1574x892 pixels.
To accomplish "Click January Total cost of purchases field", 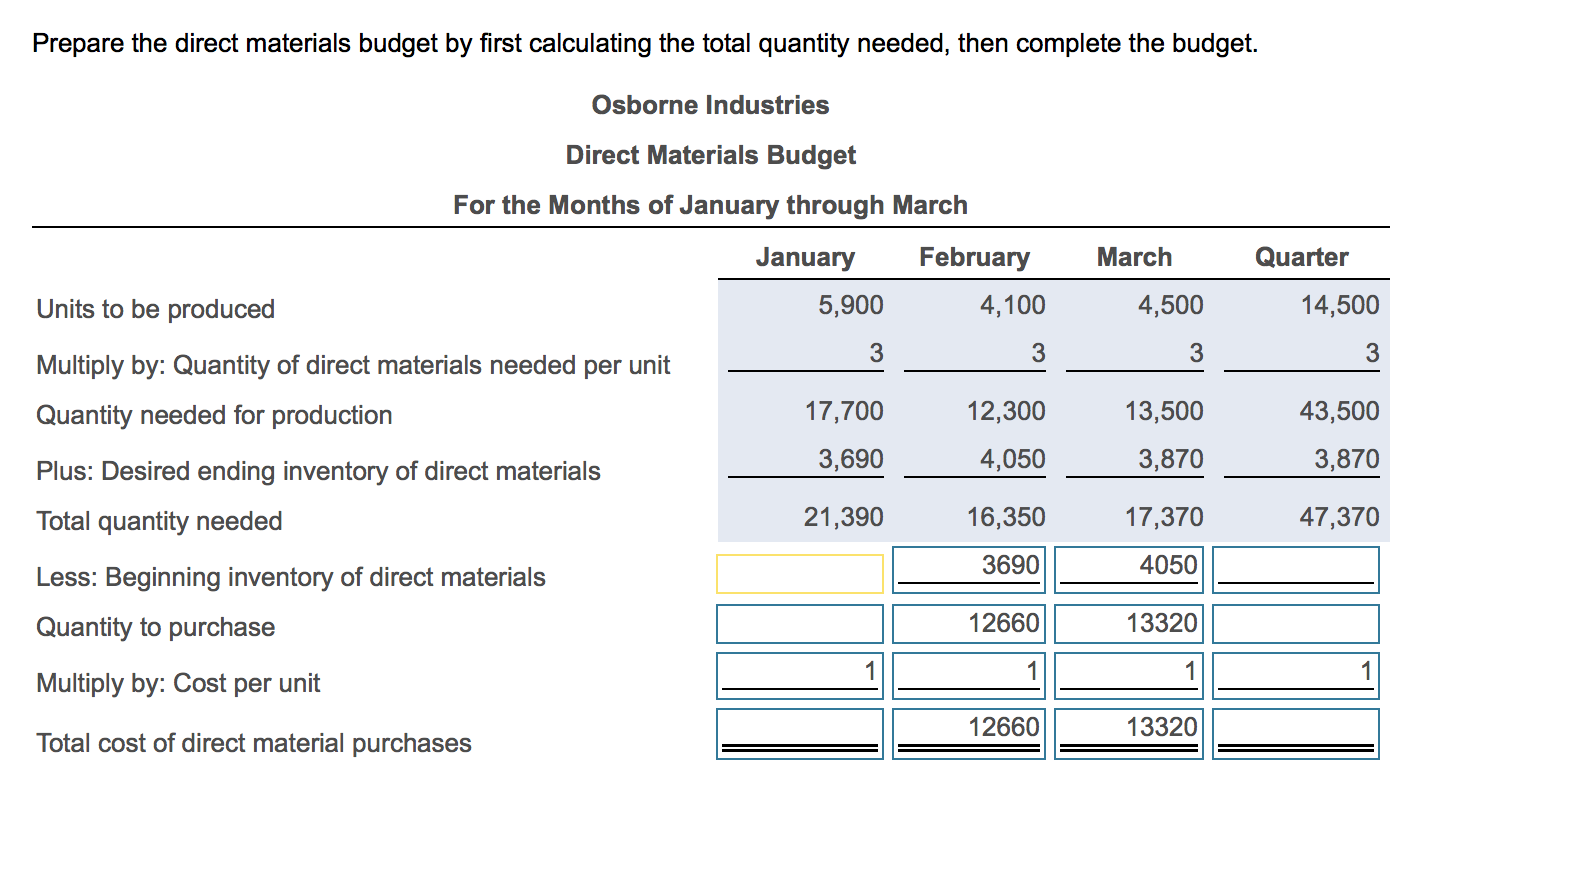I will coord(800,734).
